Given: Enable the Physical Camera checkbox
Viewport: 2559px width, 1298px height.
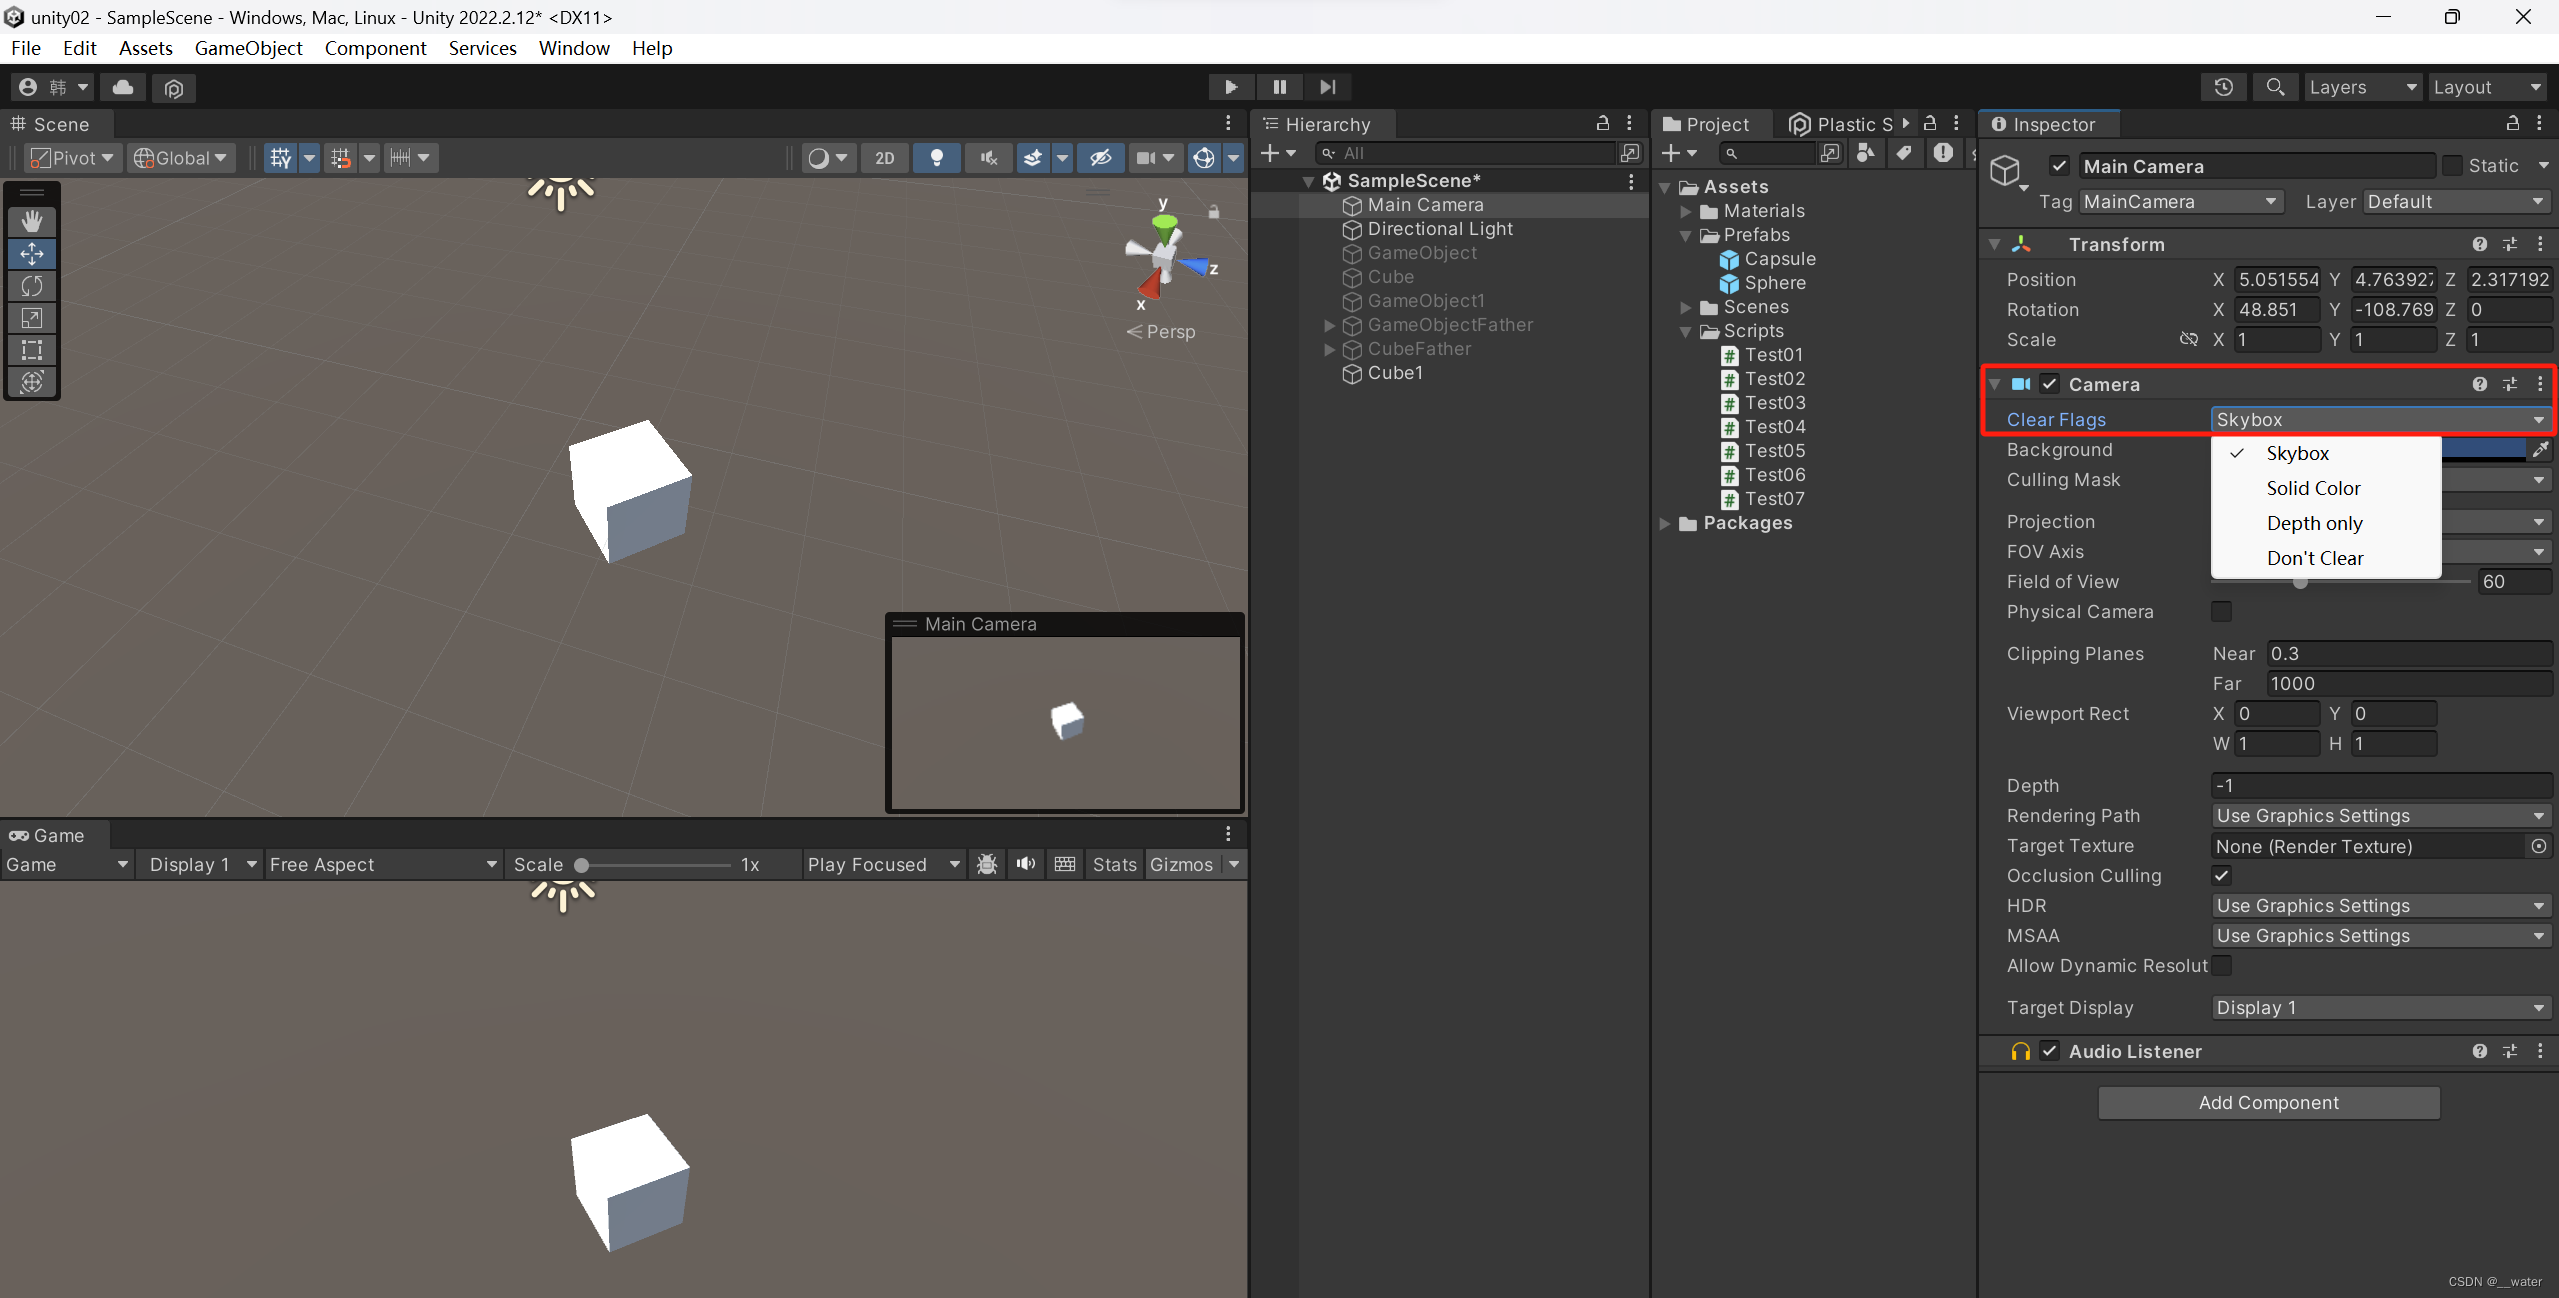Looking at the screenshot, I should pos(2222,611).
